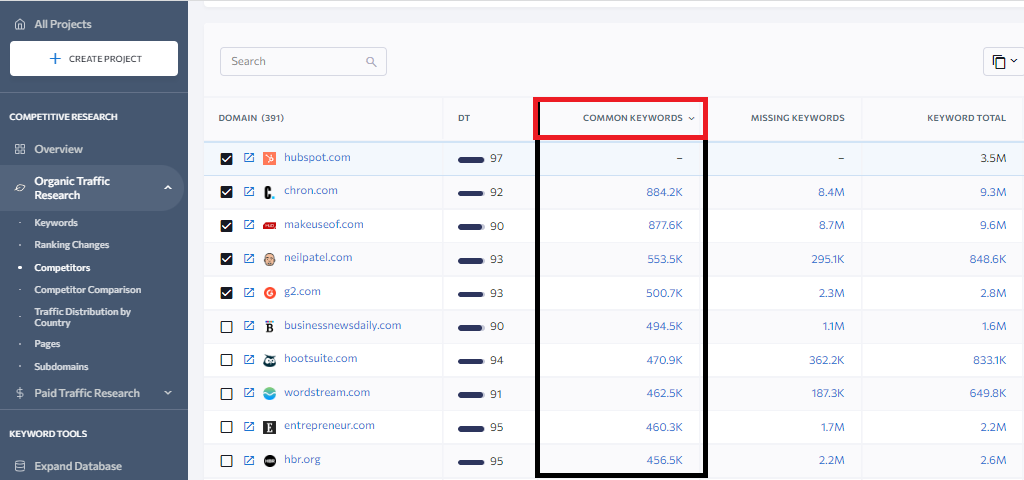Select Ranking Changes submenu item
1024x480 pixels.
pyautogui.click(x=72, y=245)
